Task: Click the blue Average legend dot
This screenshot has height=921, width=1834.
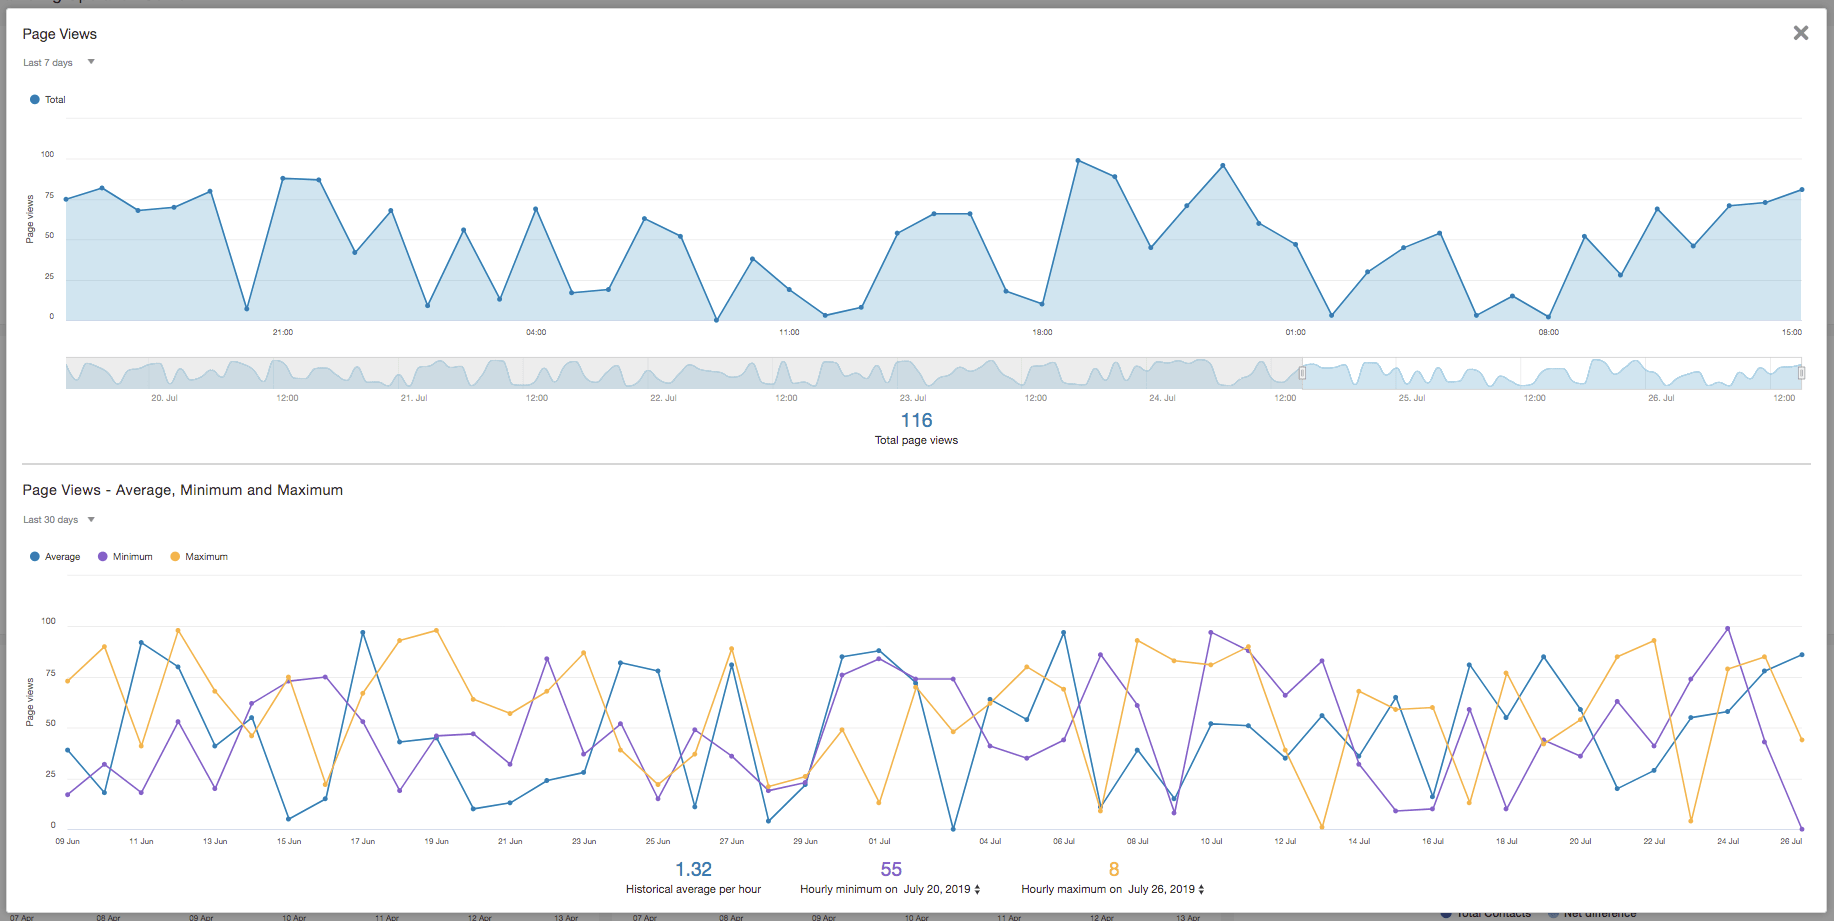Action: coord(34,556)
